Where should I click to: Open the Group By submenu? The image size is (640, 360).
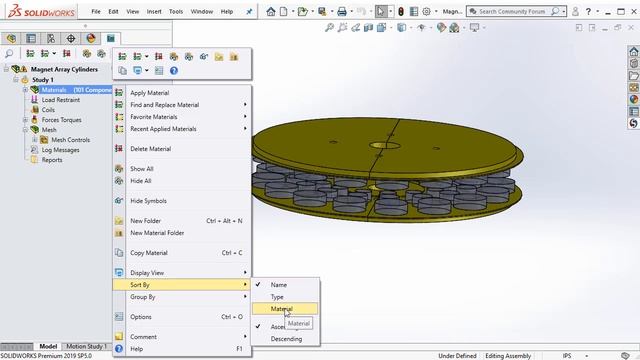pos(182,297)
